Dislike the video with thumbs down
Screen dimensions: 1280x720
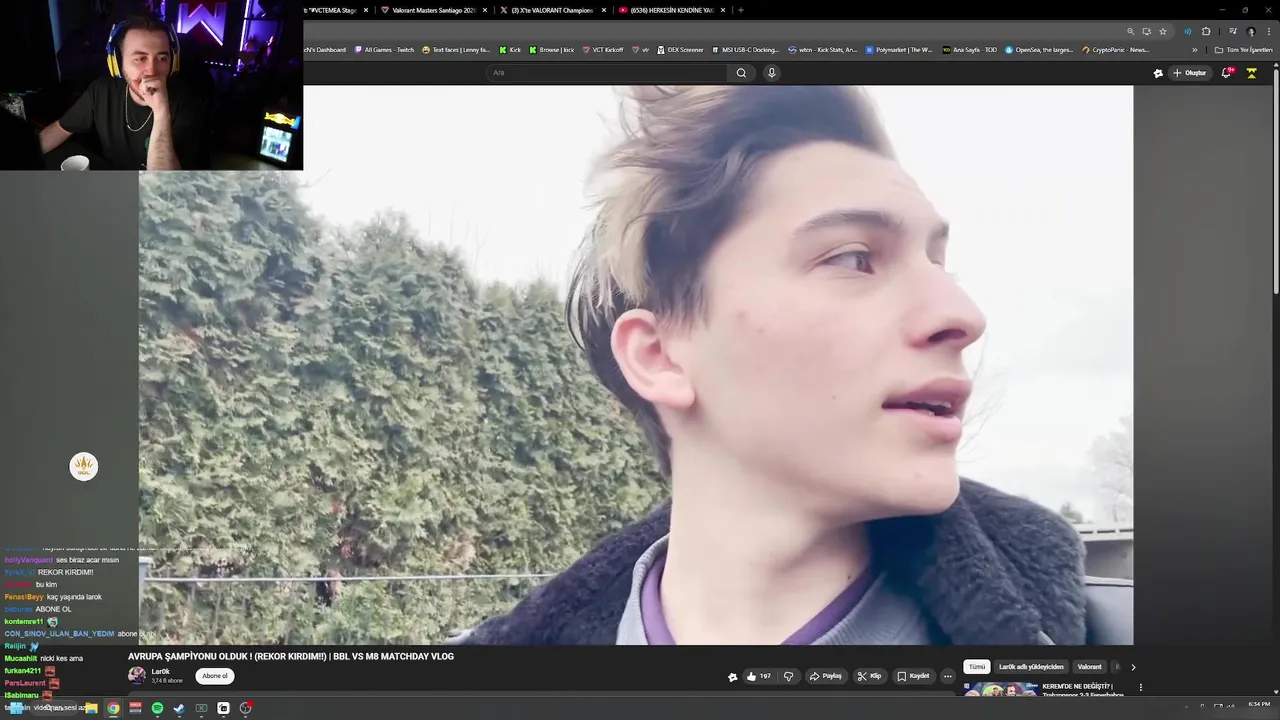788,676
